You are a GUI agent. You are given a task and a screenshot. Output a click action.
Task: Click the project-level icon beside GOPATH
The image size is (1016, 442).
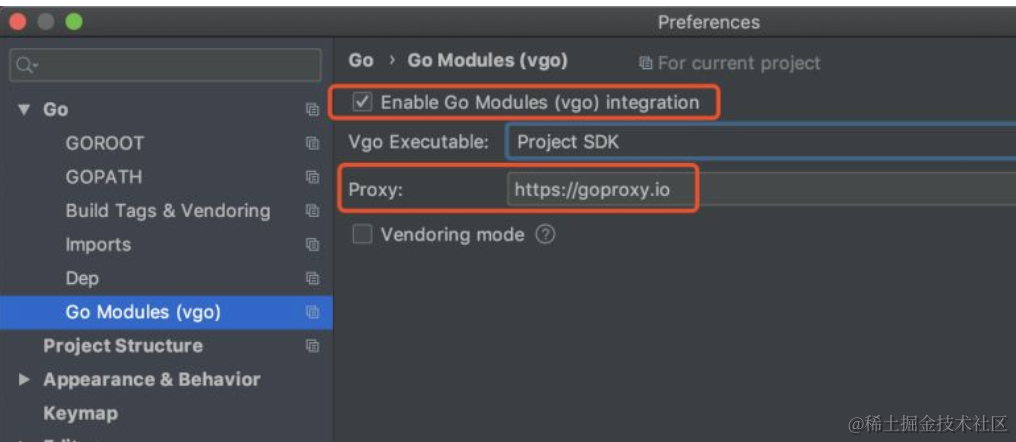312,177
